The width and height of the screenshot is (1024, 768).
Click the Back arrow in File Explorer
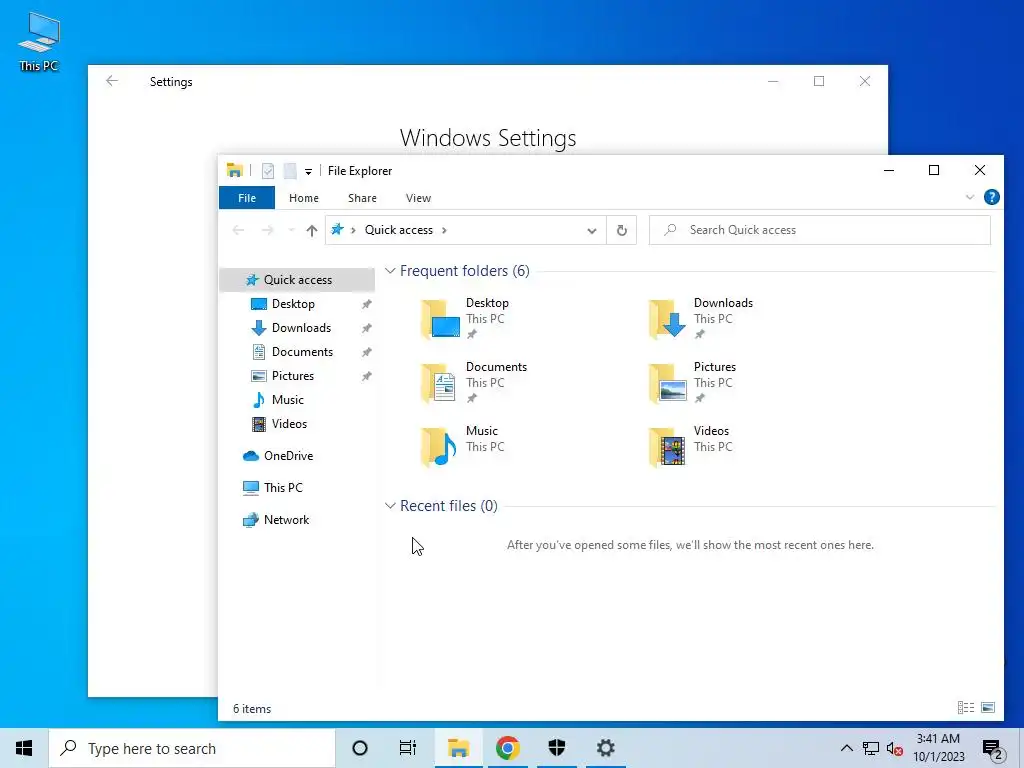[238, 230]
